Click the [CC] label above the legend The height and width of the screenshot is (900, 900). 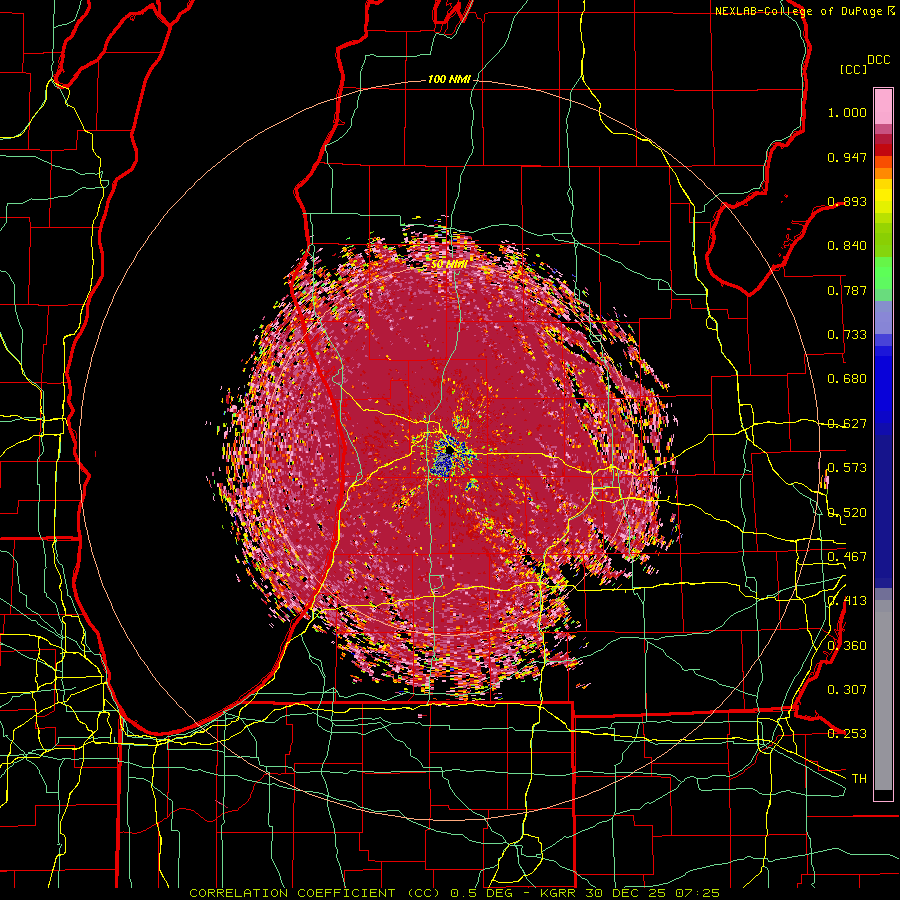click(854, 69)
